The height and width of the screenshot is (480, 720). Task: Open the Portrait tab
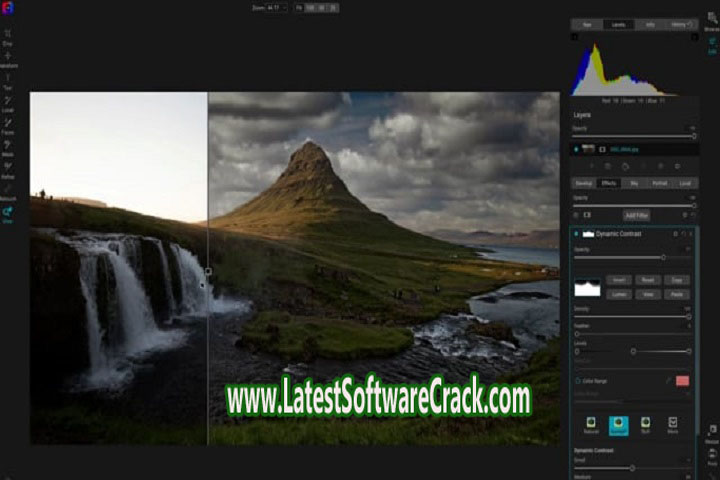click(660, 183)
